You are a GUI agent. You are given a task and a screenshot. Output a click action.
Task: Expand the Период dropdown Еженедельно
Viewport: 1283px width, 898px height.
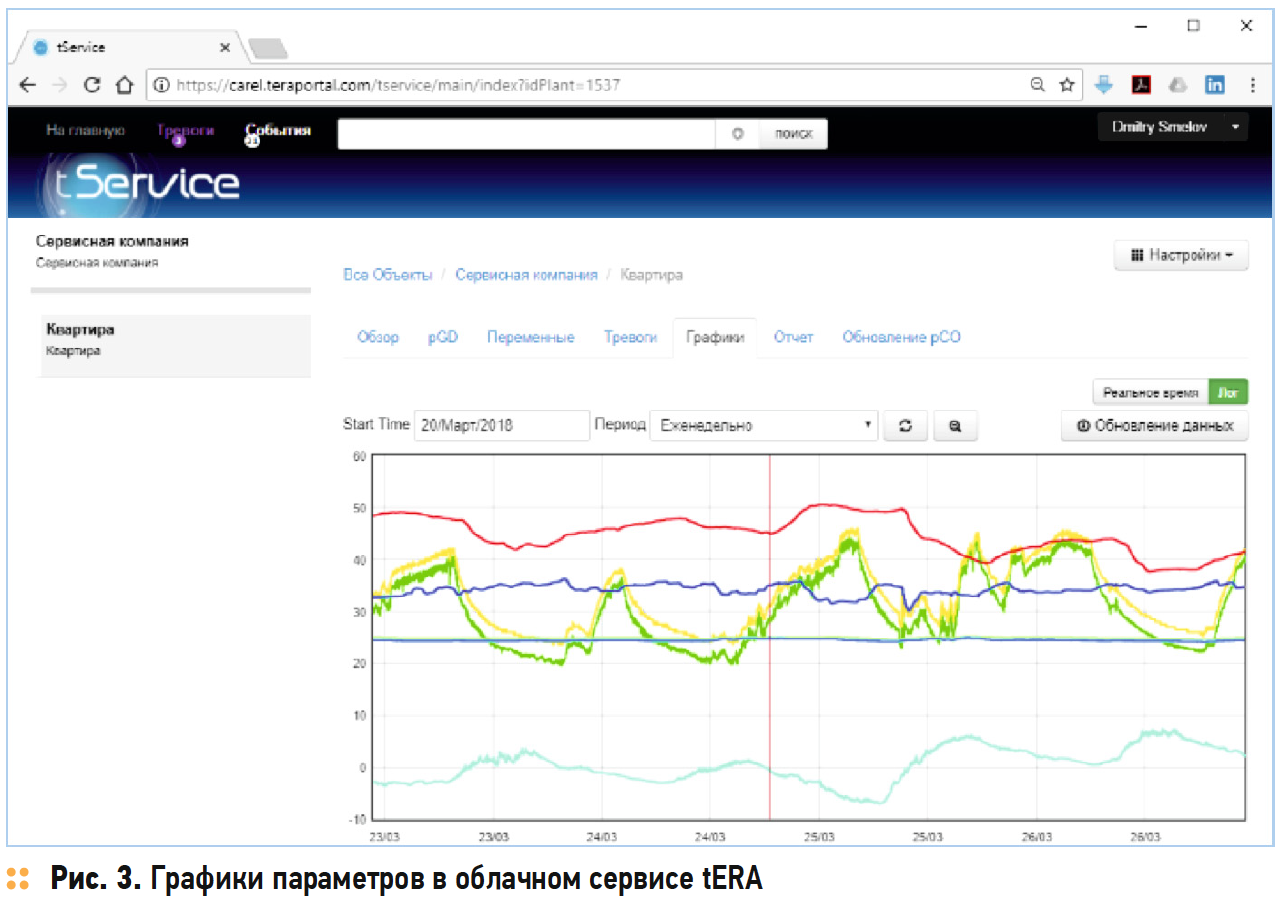pos(764,426)
